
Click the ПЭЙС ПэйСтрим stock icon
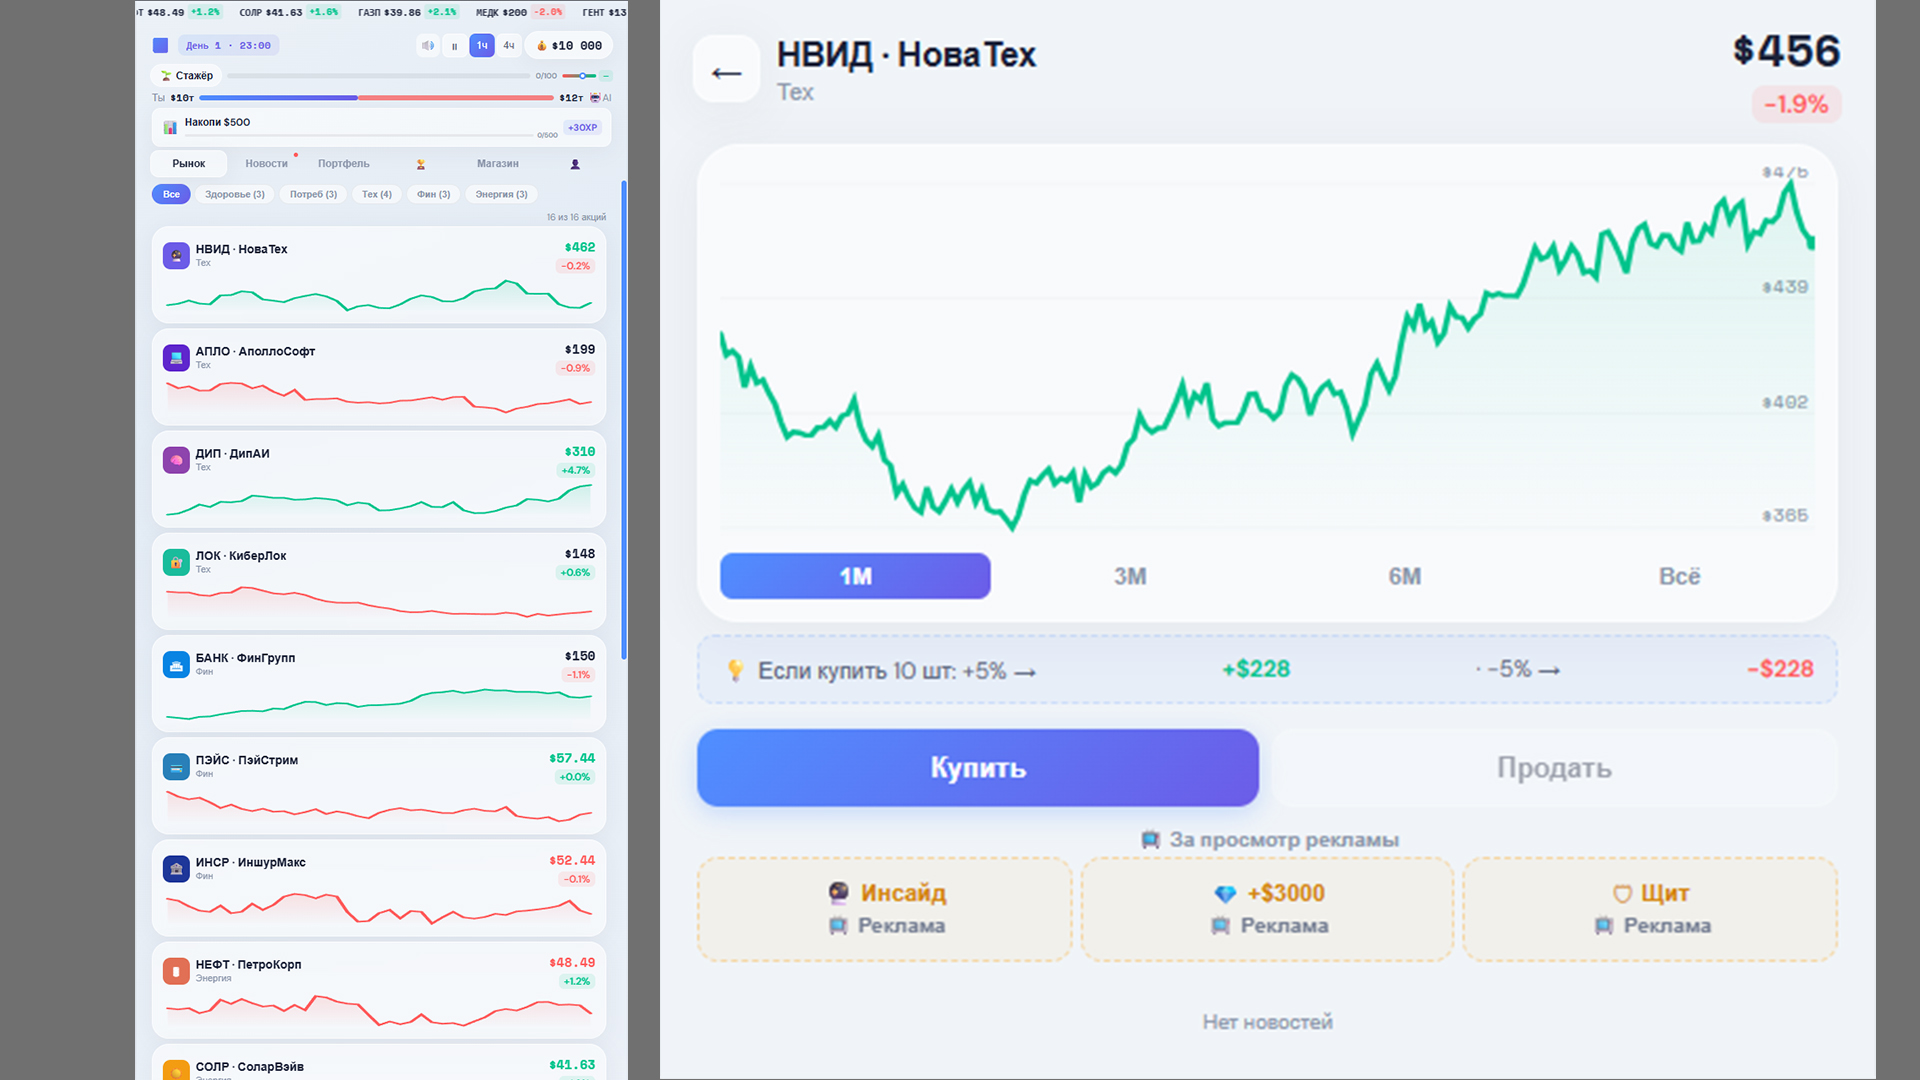(x=176, y=767)
